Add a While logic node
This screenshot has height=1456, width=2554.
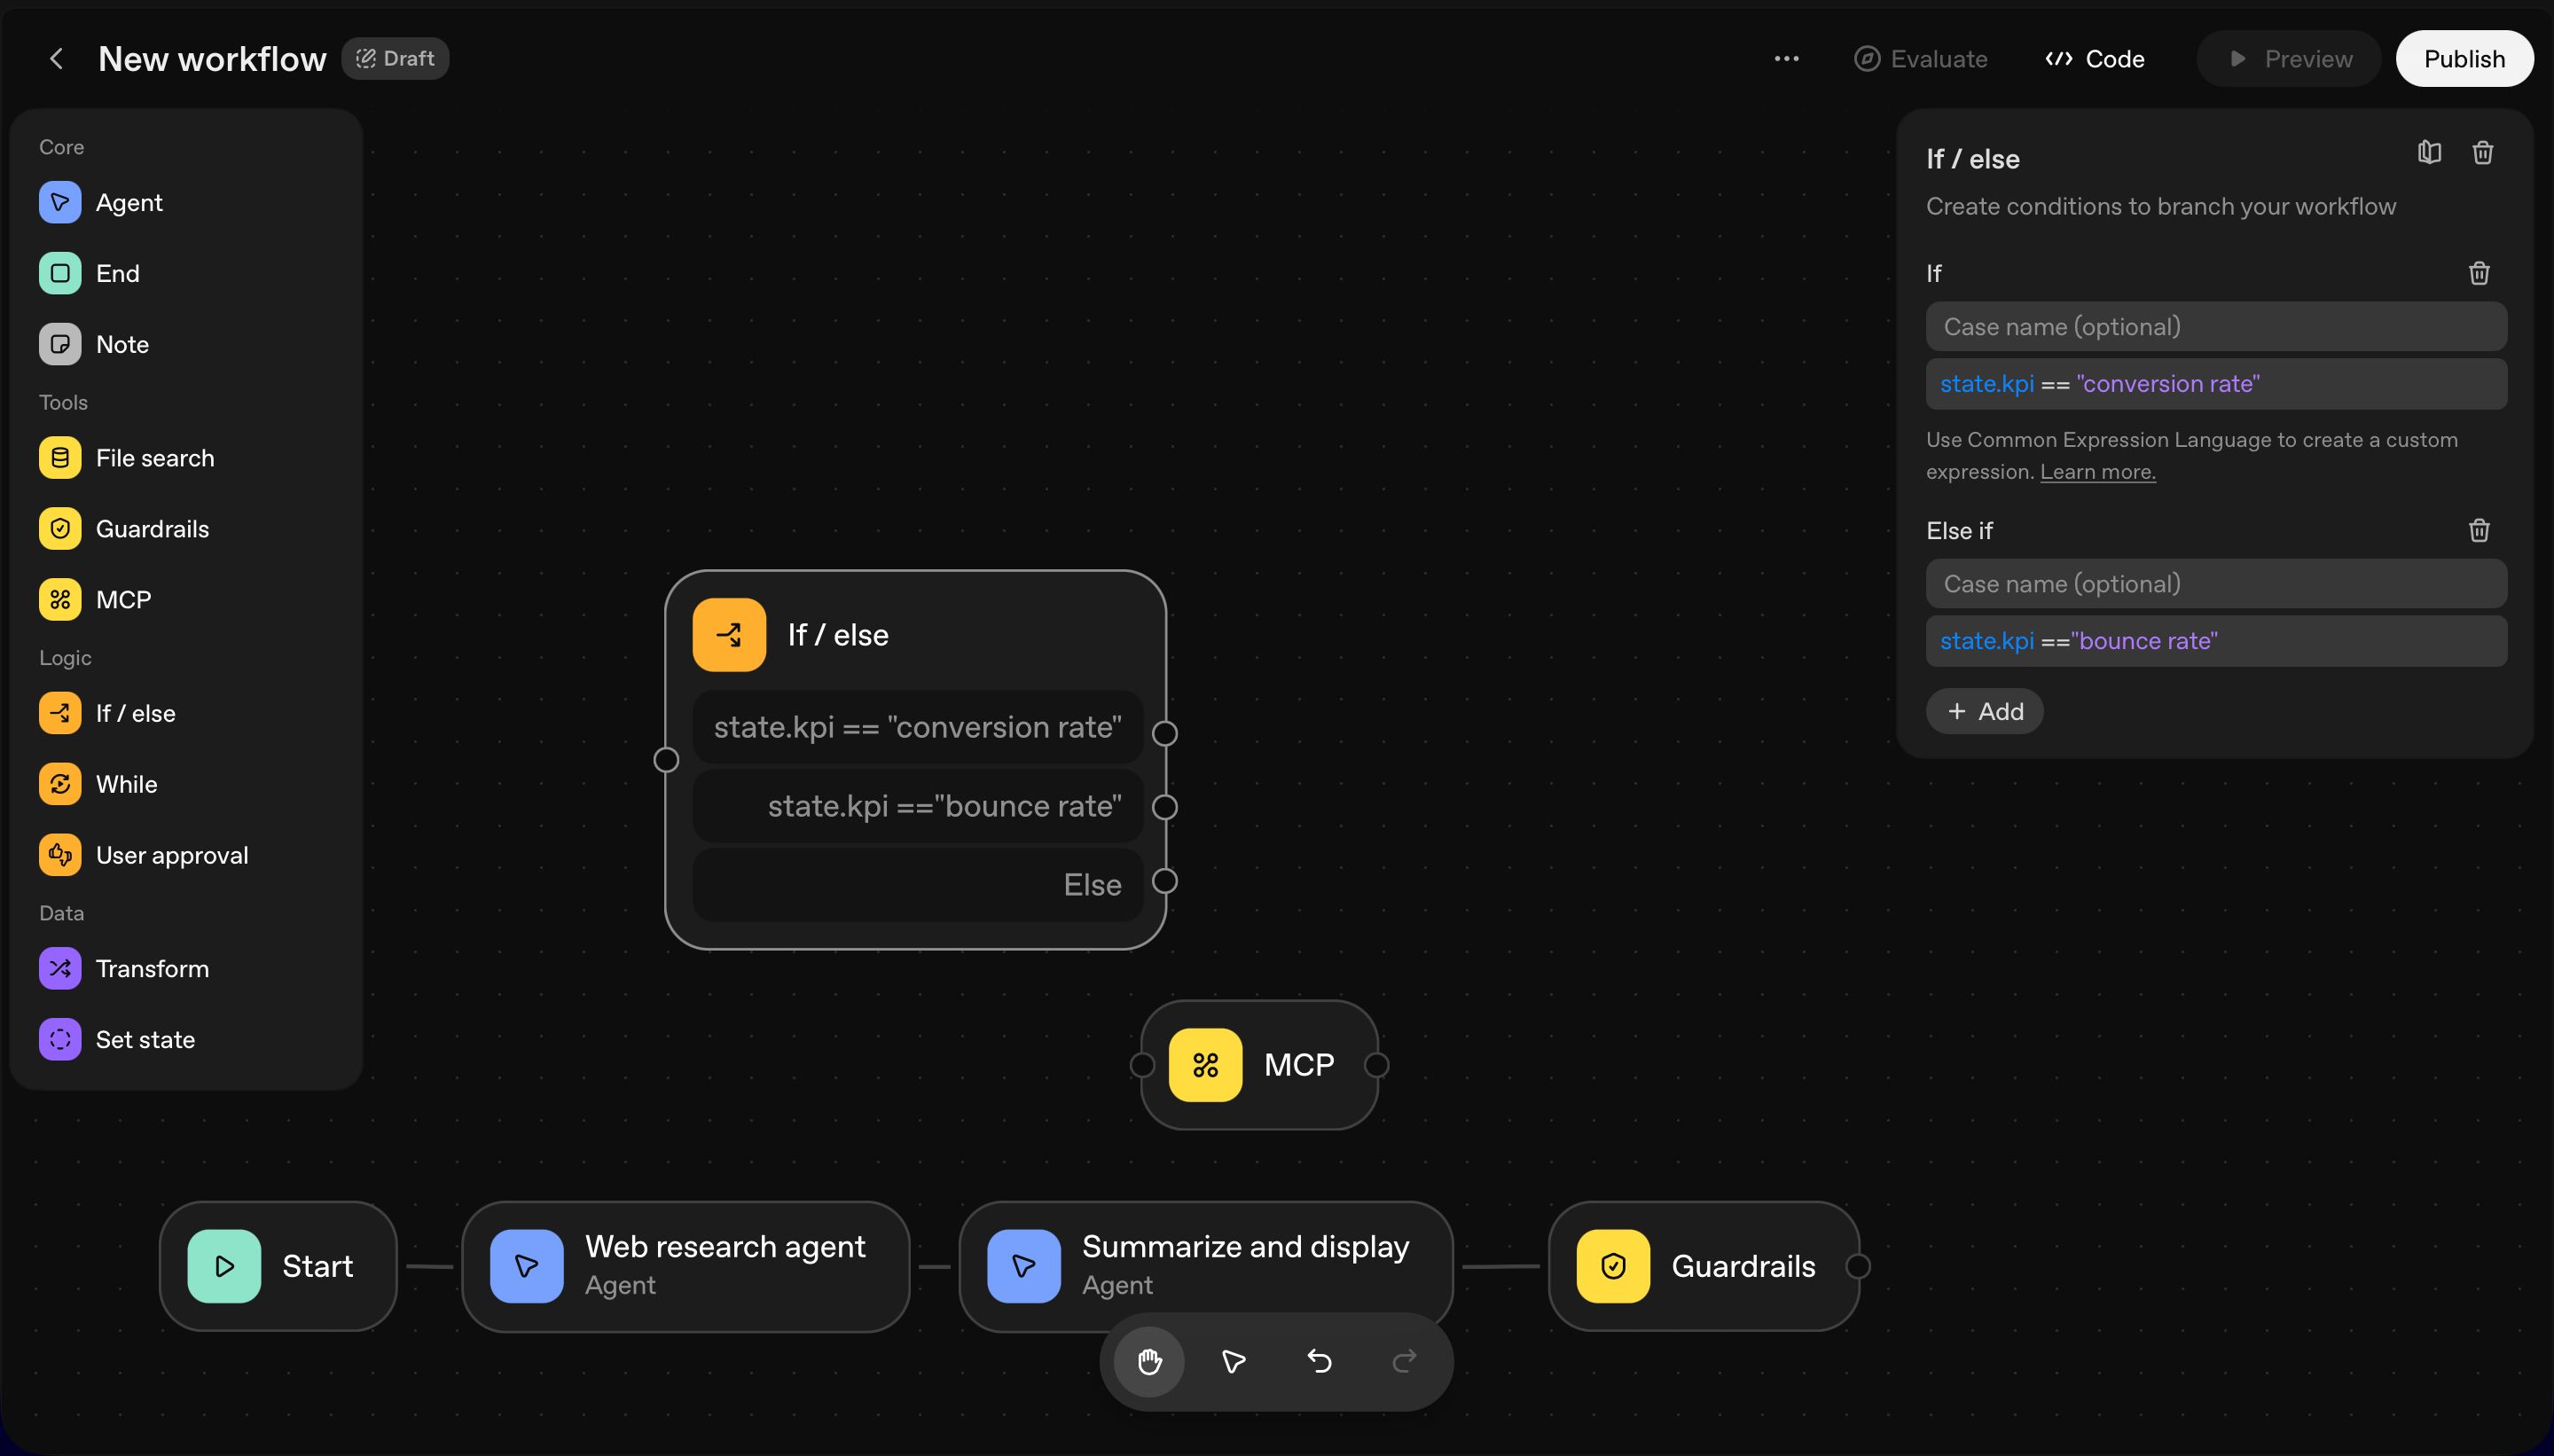[126, 784]
